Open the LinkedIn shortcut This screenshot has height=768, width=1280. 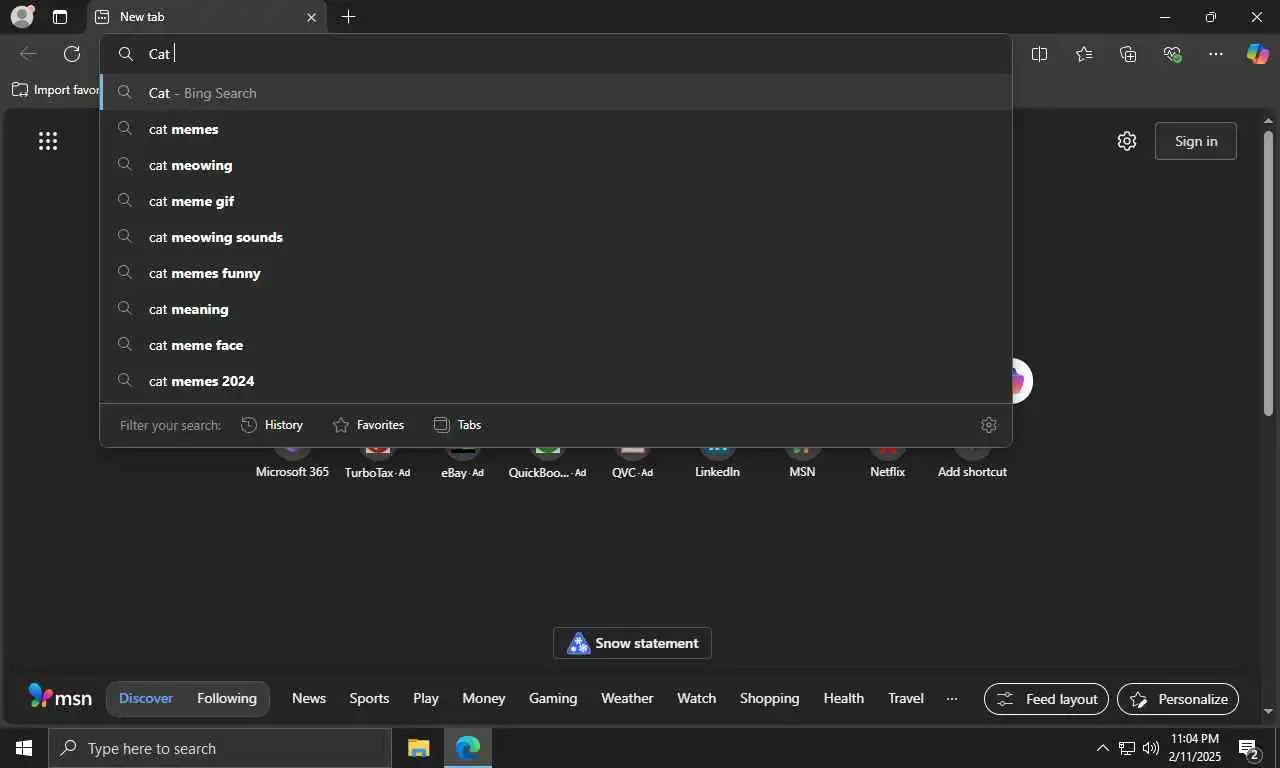click(717, 462)
